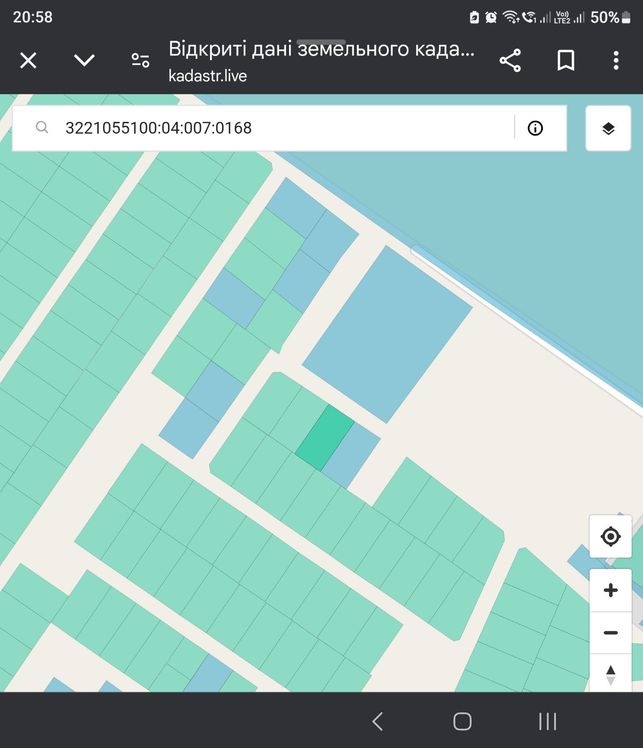The width and height of the screenshot is (643, 748).
Task: Open the info button beside search
Action: click(x=535, y=128)
